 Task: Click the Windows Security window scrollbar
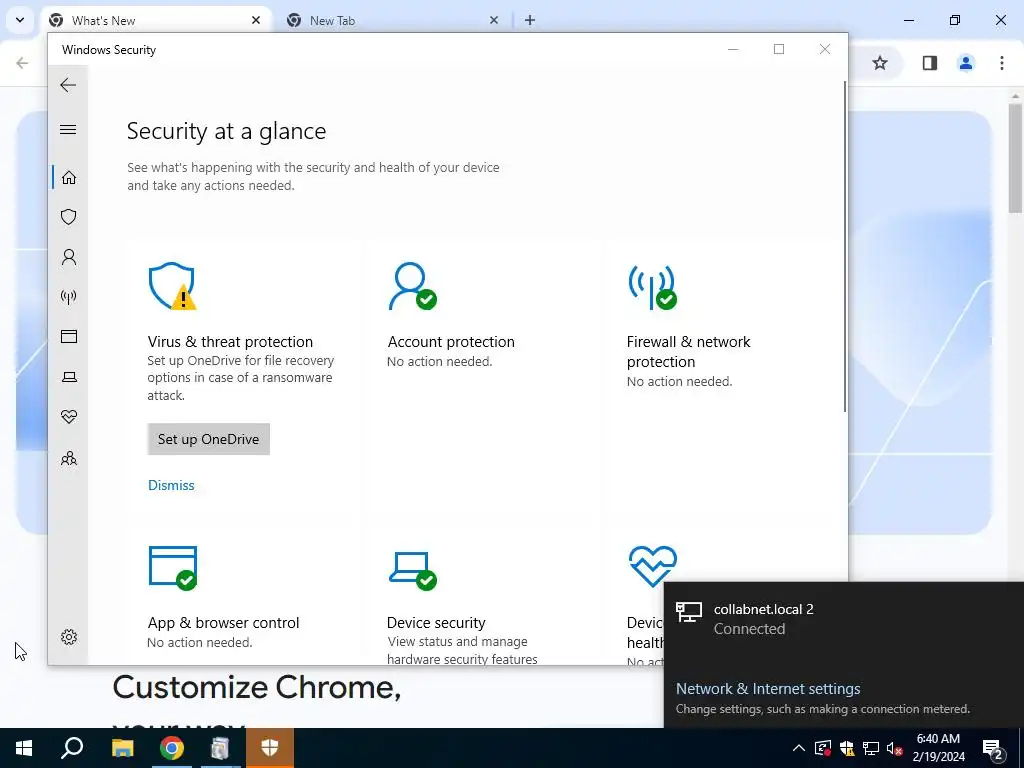coord(844,247)
